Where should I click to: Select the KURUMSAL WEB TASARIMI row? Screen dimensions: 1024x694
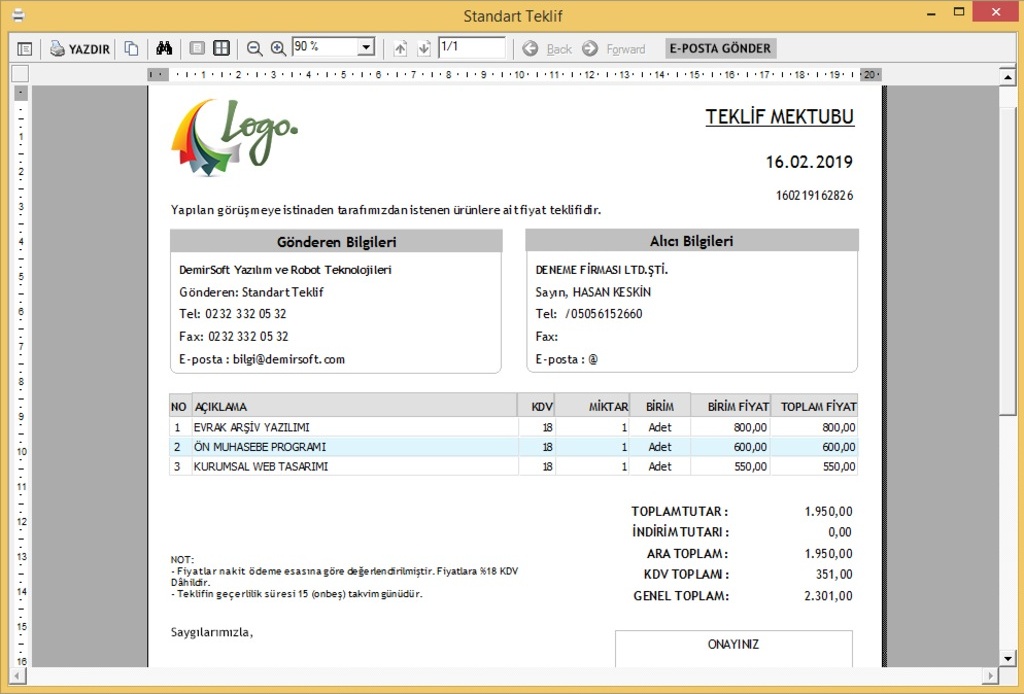click(x=513, y=466)
